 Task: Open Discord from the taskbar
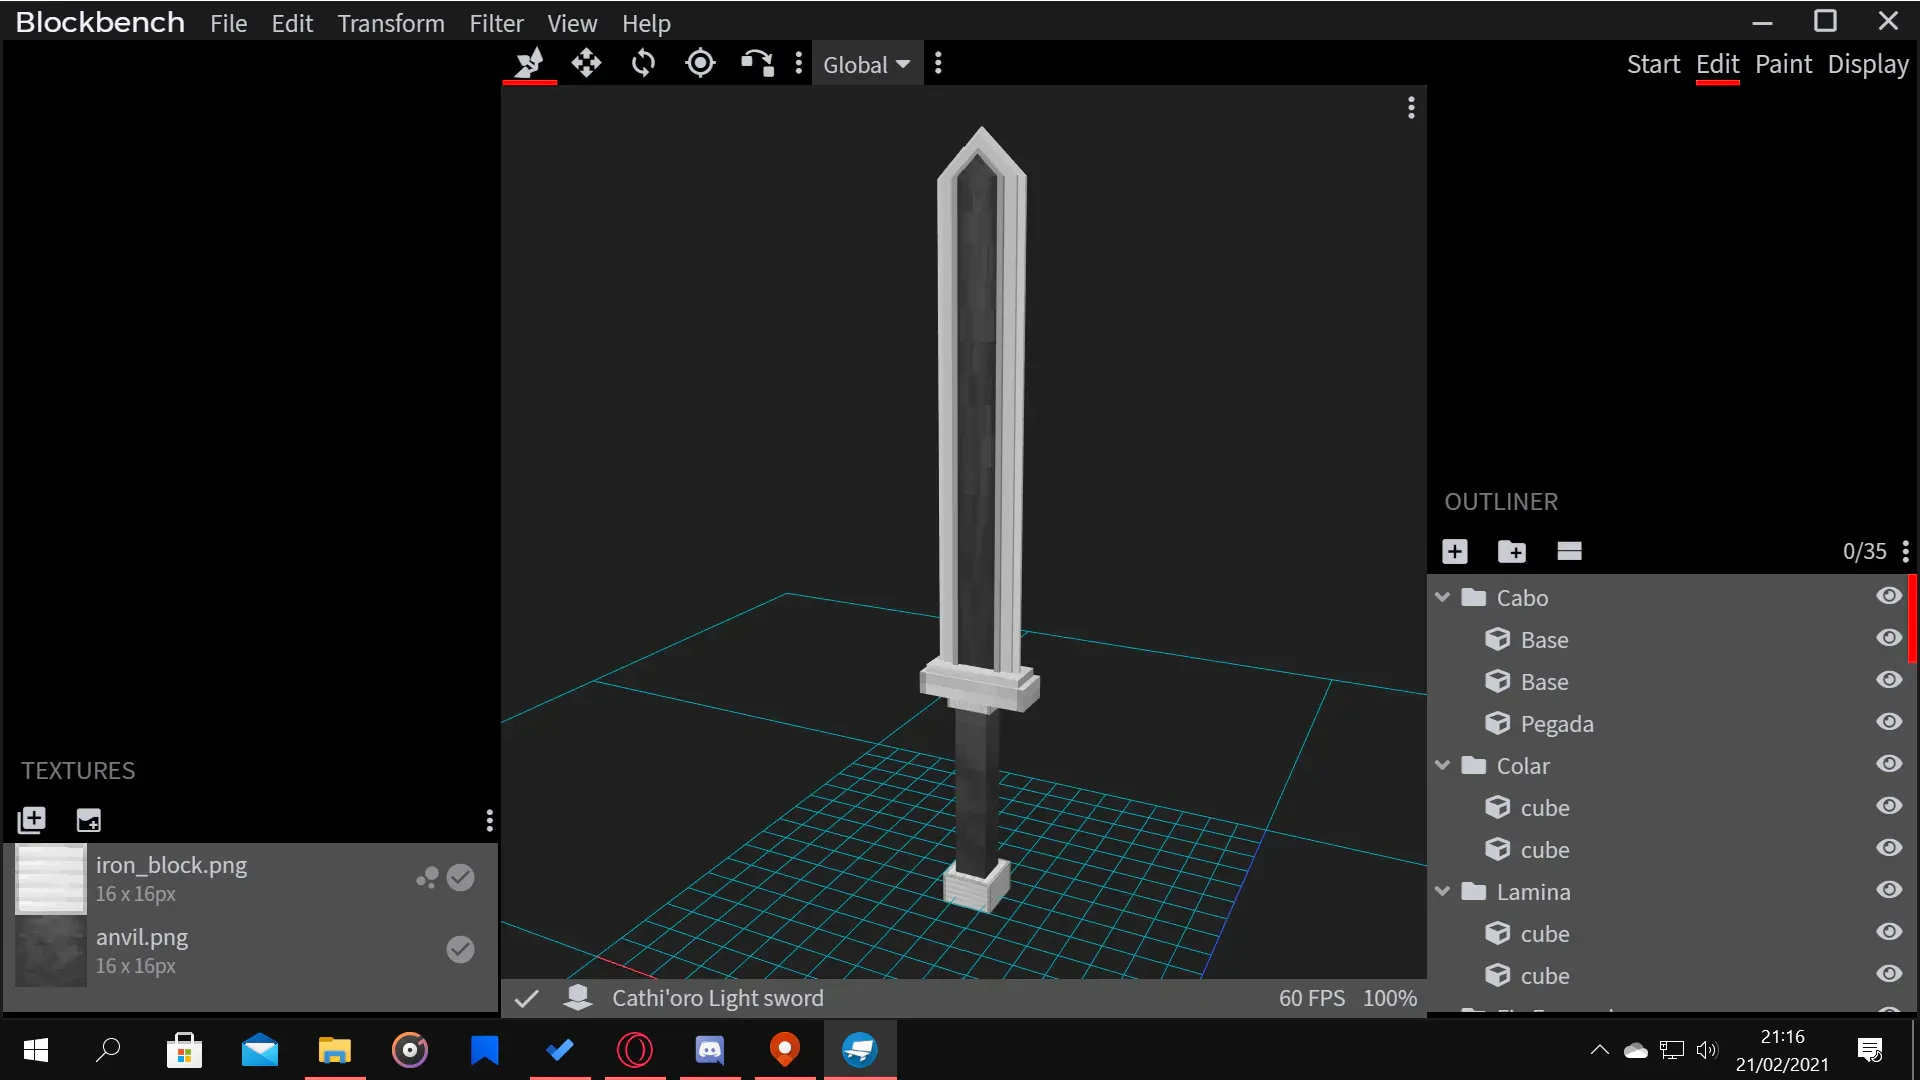710,1050
